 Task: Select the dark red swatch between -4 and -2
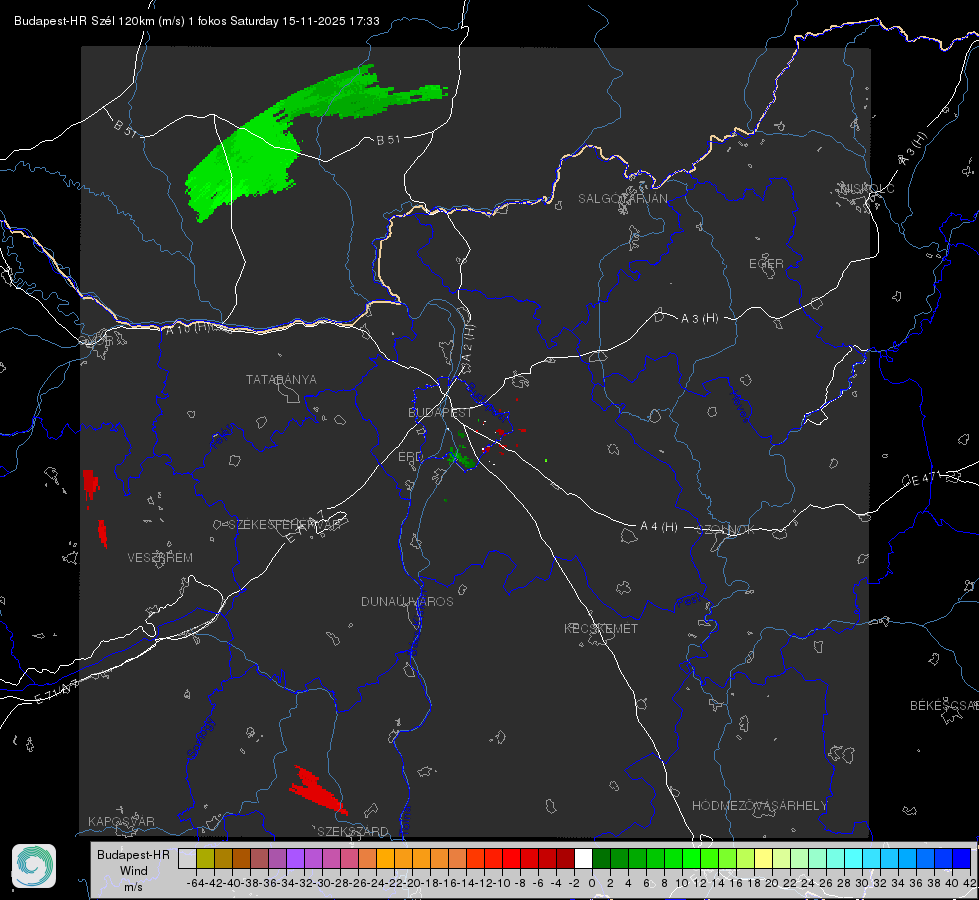tap(565, 859)
